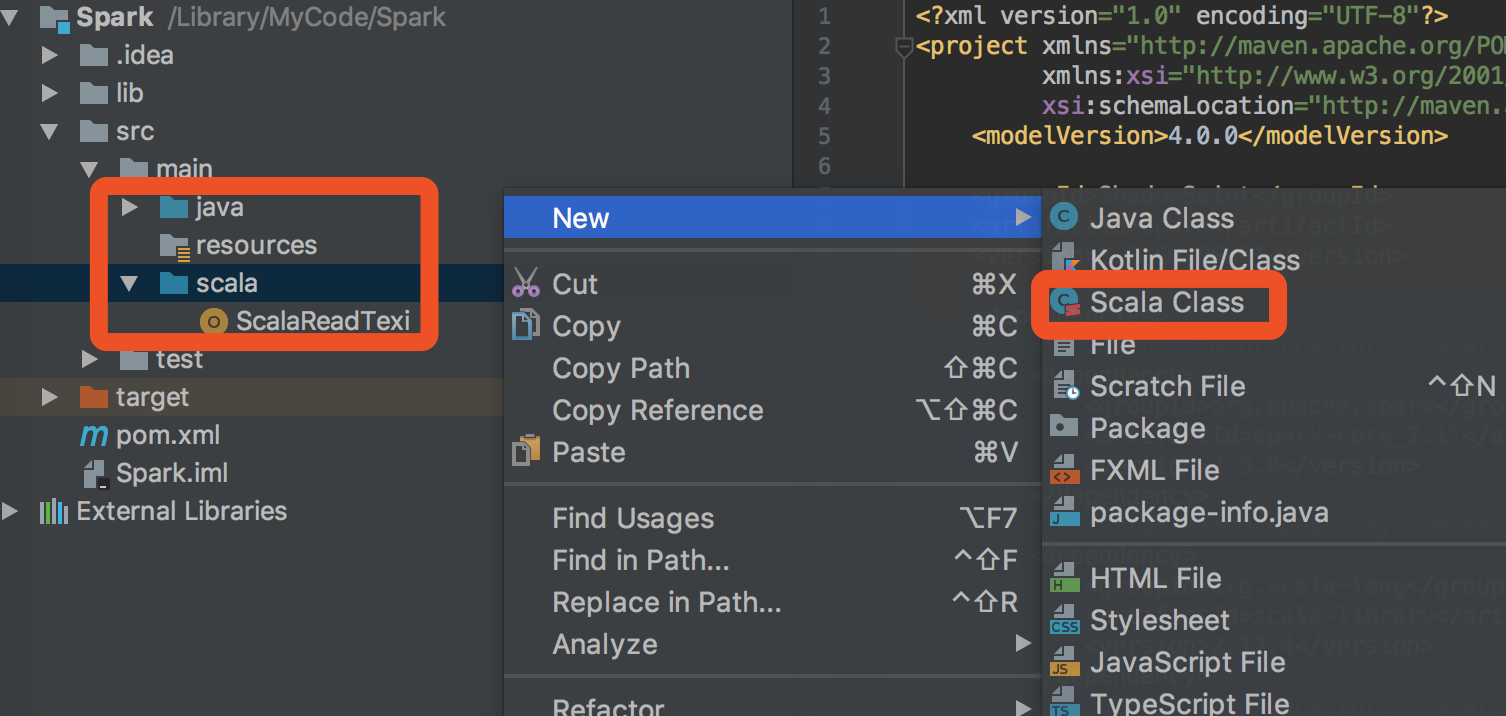This screenshot has width=1506, height=716.
Task: Collapse the Spark project root node
Action: 10,17
